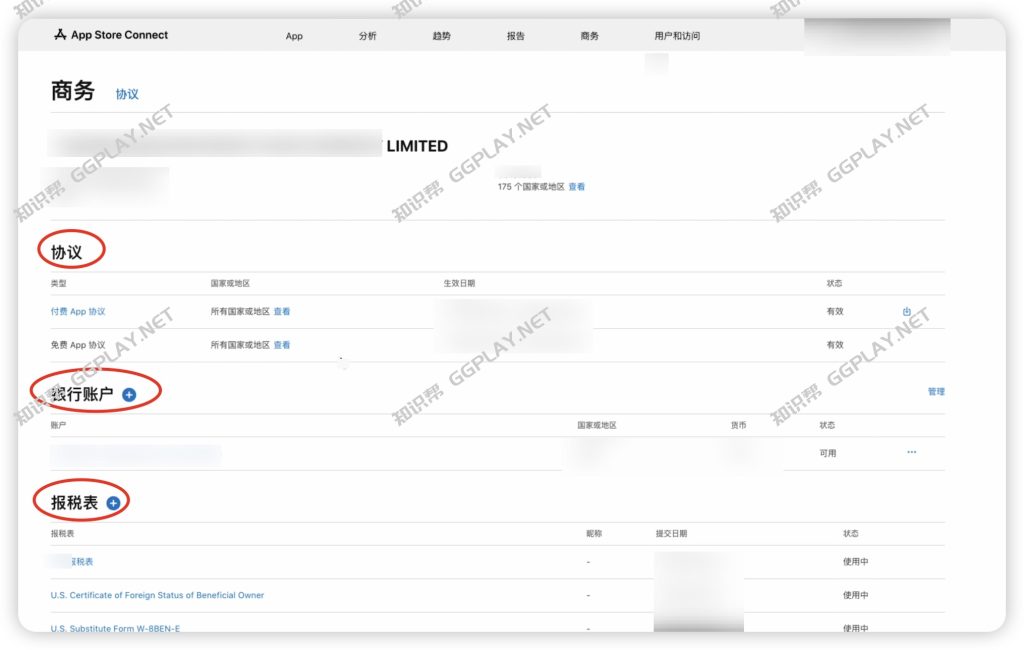Add a new tax form with plus icon
This screenshot has width=1024, height=650.
tap(113, 503)
